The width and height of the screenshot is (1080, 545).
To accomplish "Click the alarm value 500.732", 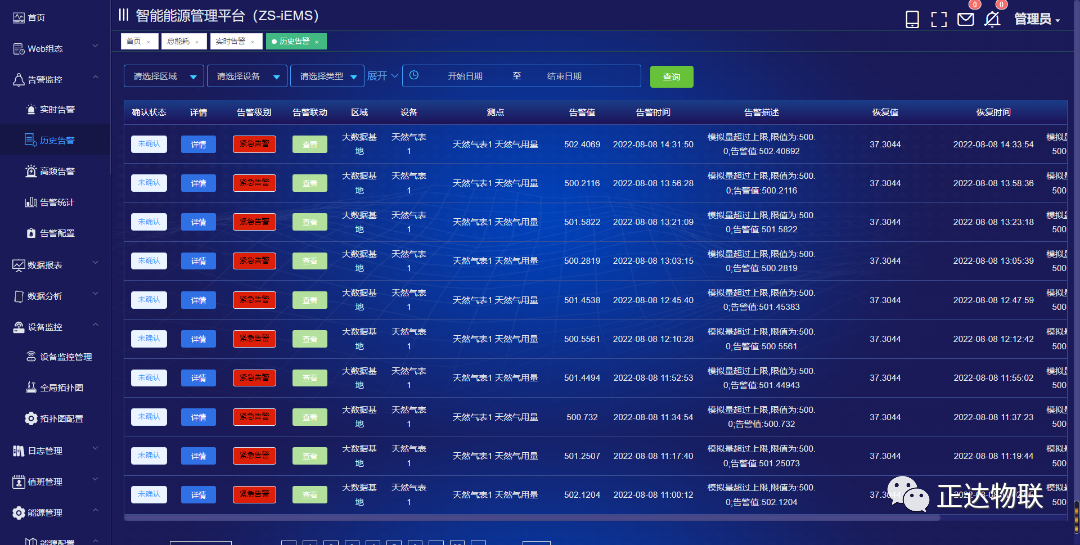I will (582, 418).
